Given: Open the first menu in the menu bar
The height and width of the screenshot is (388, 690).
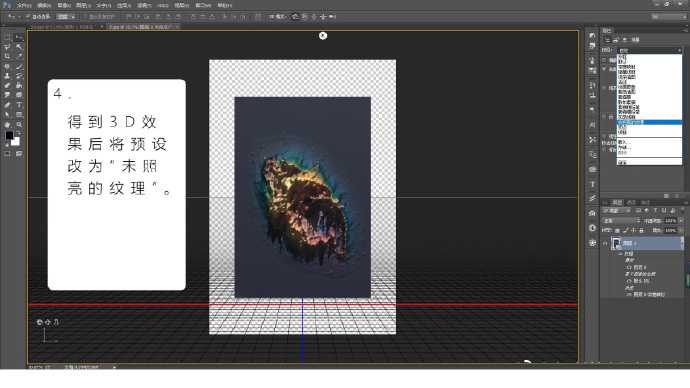Looking at the screenshot, I should [24, 5].
